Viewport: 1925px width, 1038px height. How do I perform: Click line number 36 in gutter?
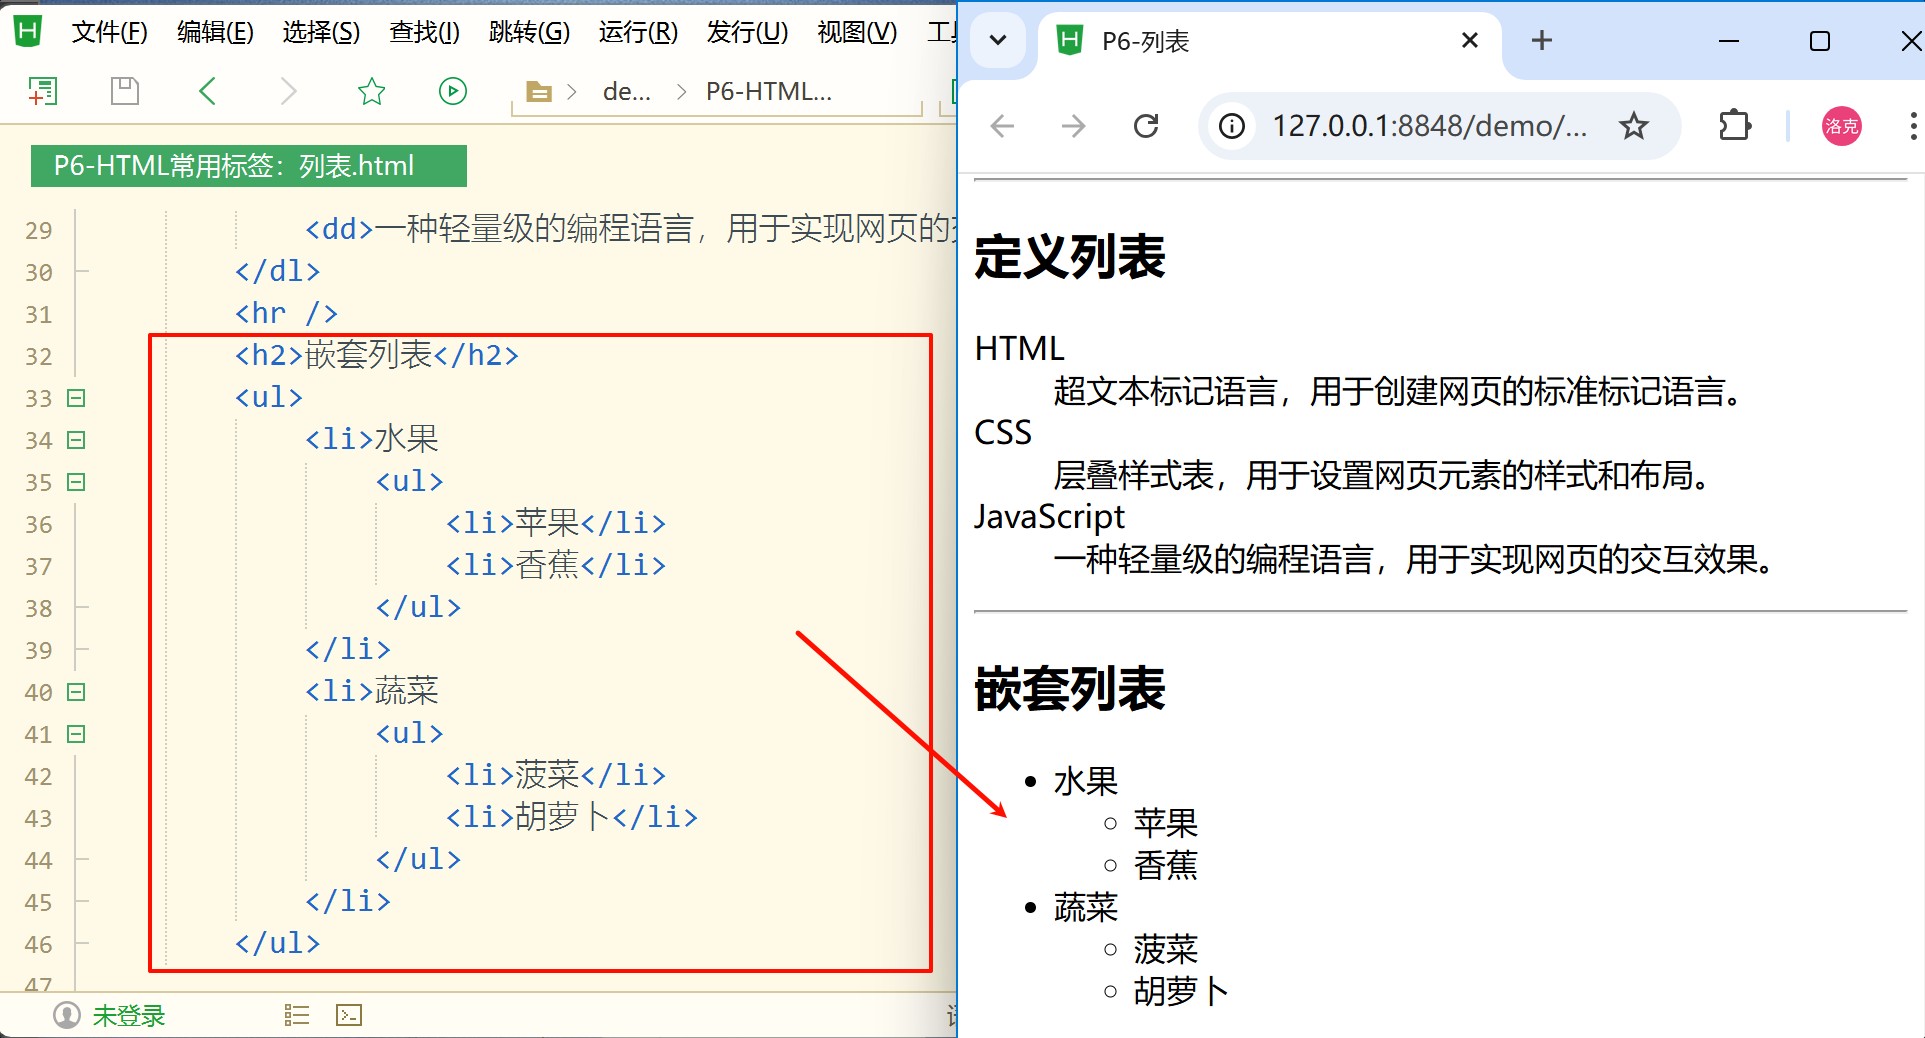tap(39, 524)
